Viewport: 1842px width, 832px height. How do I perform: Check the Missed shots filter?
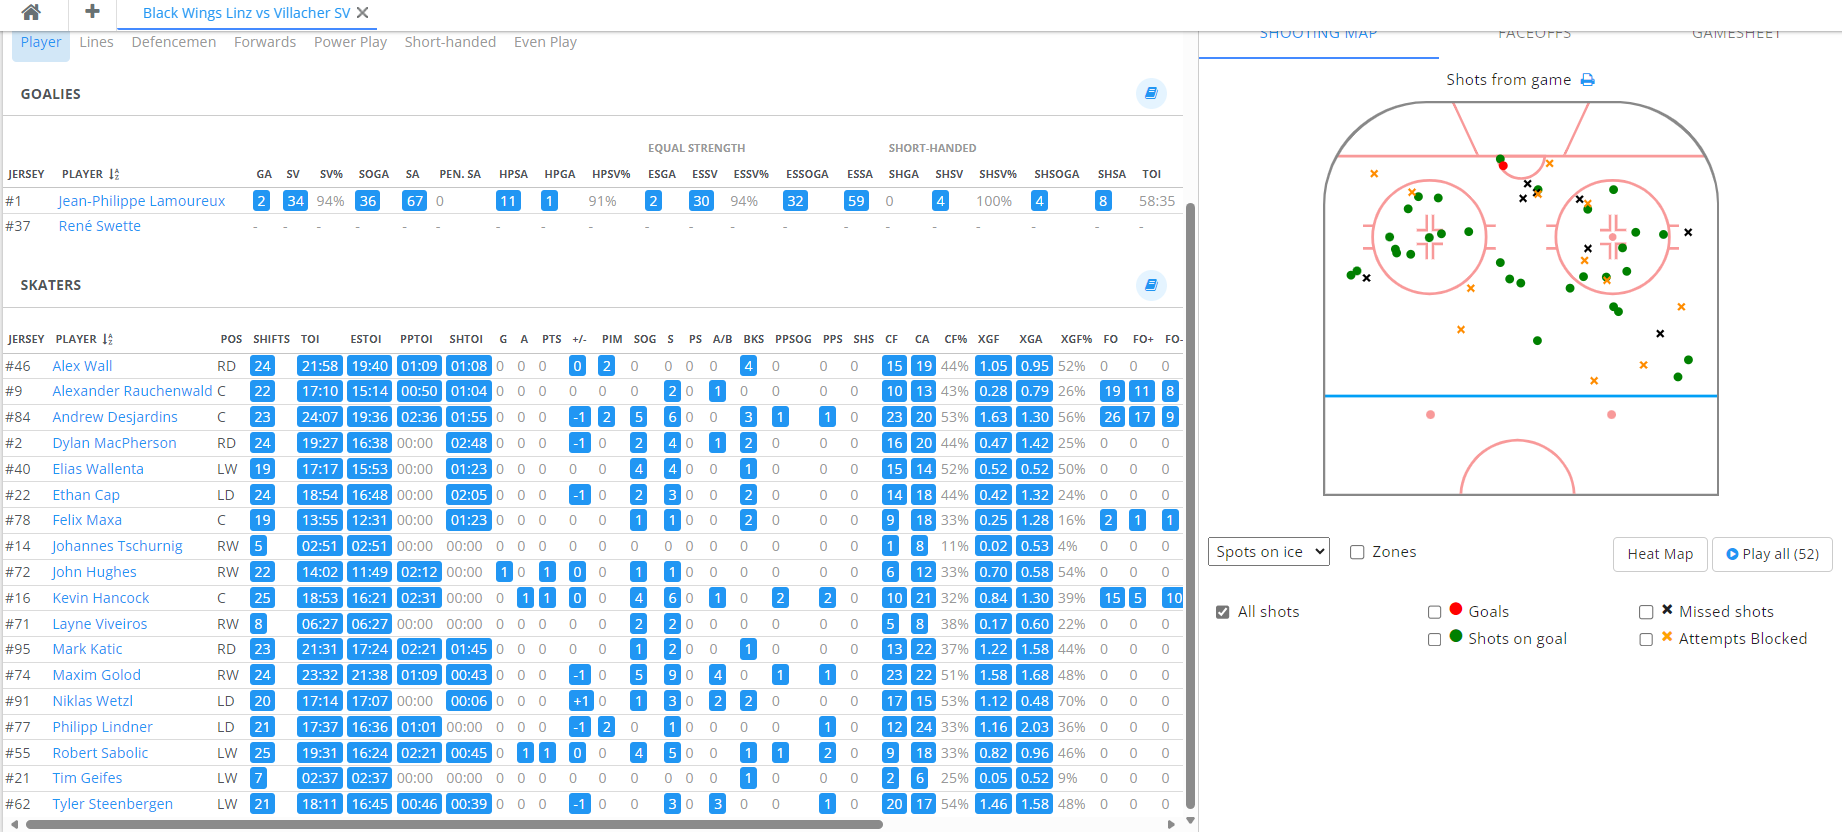[x=1645, y=612]
